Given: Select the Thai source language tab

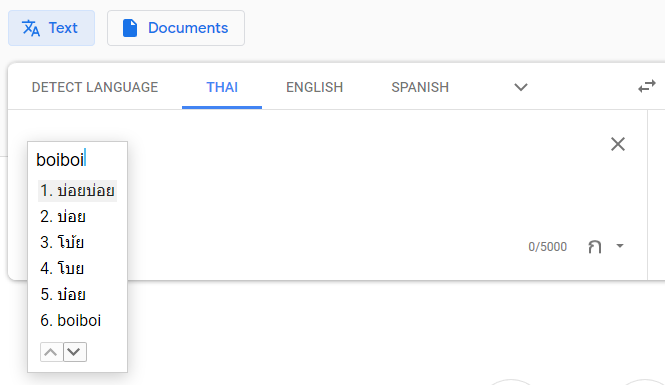Looking at the screenshot, I should [x=222, y=87].
